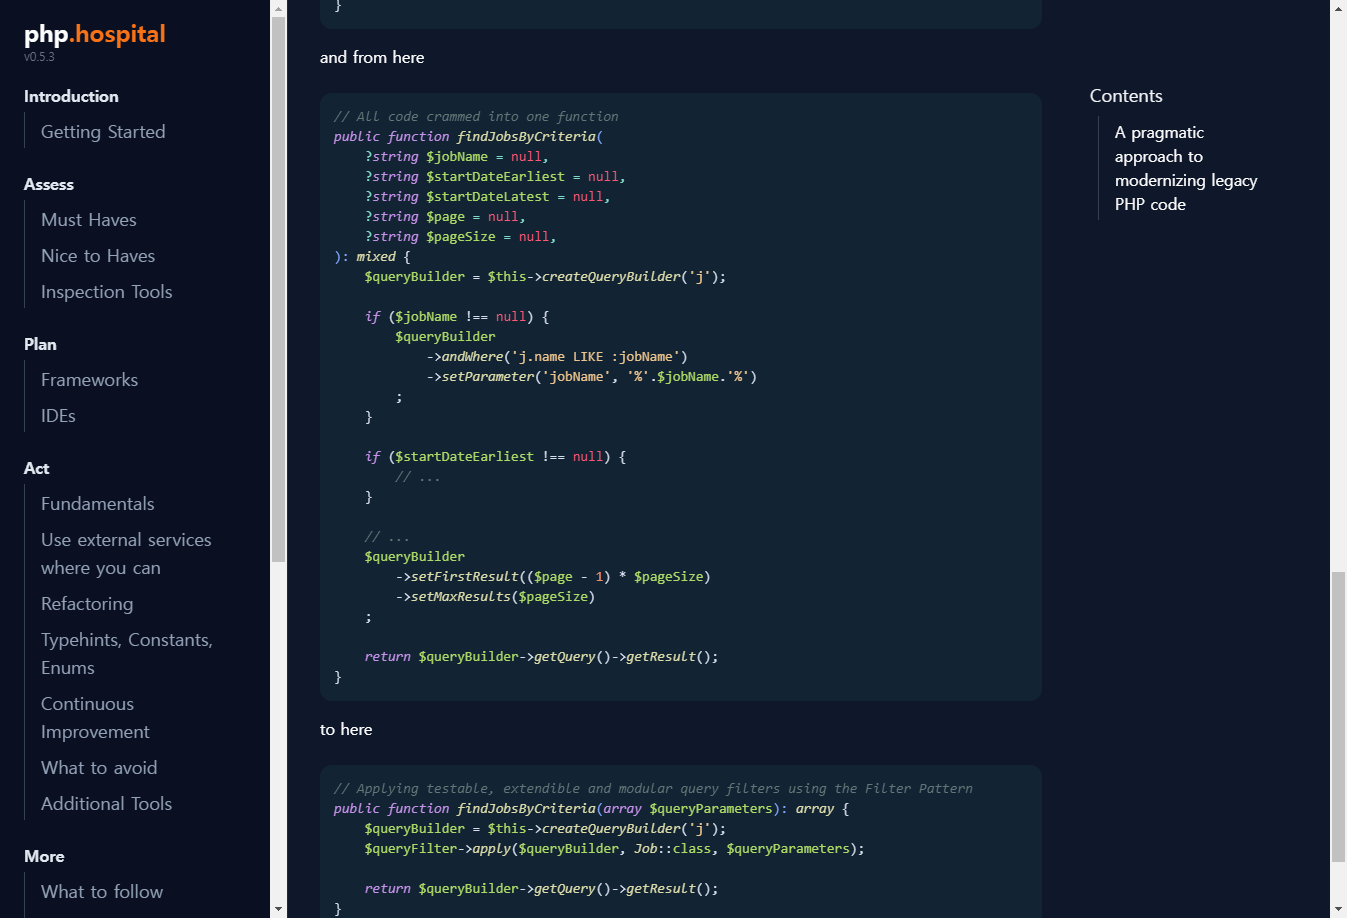This screenshot has width=1347, height=918.
Task: Click main page scrollbar thumb
Action: click(1338, 715)
